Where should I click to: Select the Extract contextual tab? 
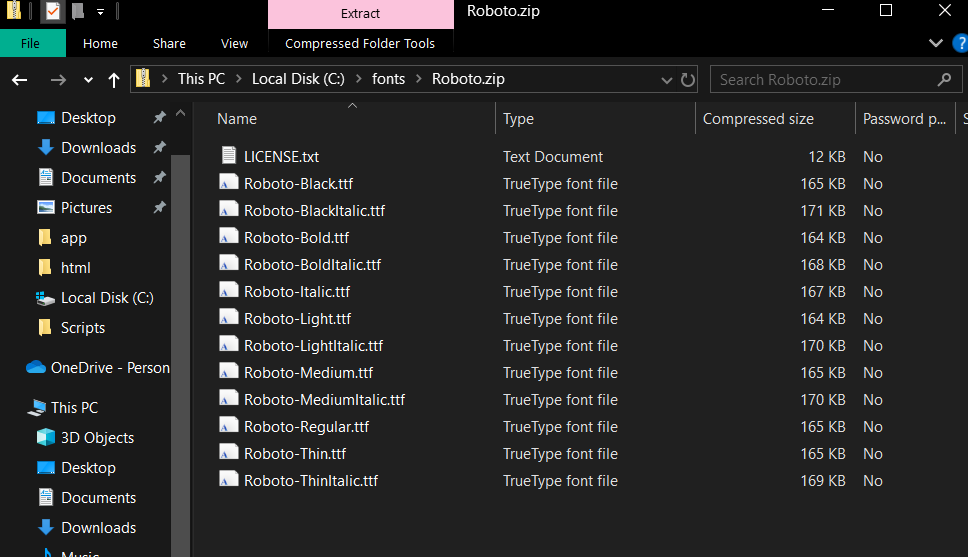click(361, 14)
